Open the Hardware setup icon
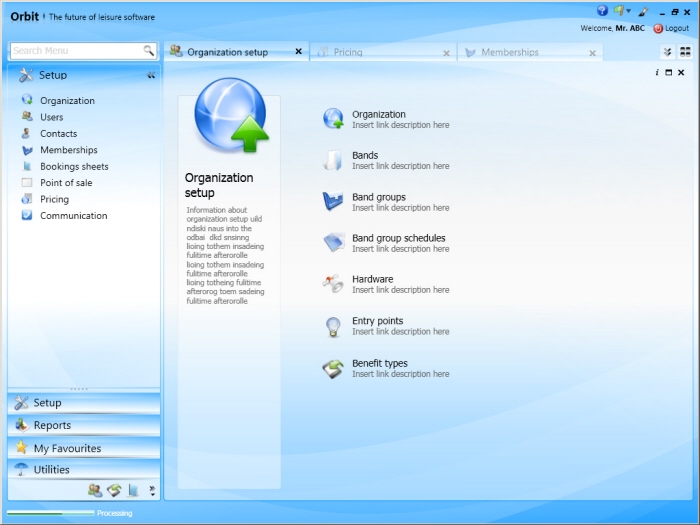The height and width of the screenshot is (525, 700). click(x=333, y=284)
